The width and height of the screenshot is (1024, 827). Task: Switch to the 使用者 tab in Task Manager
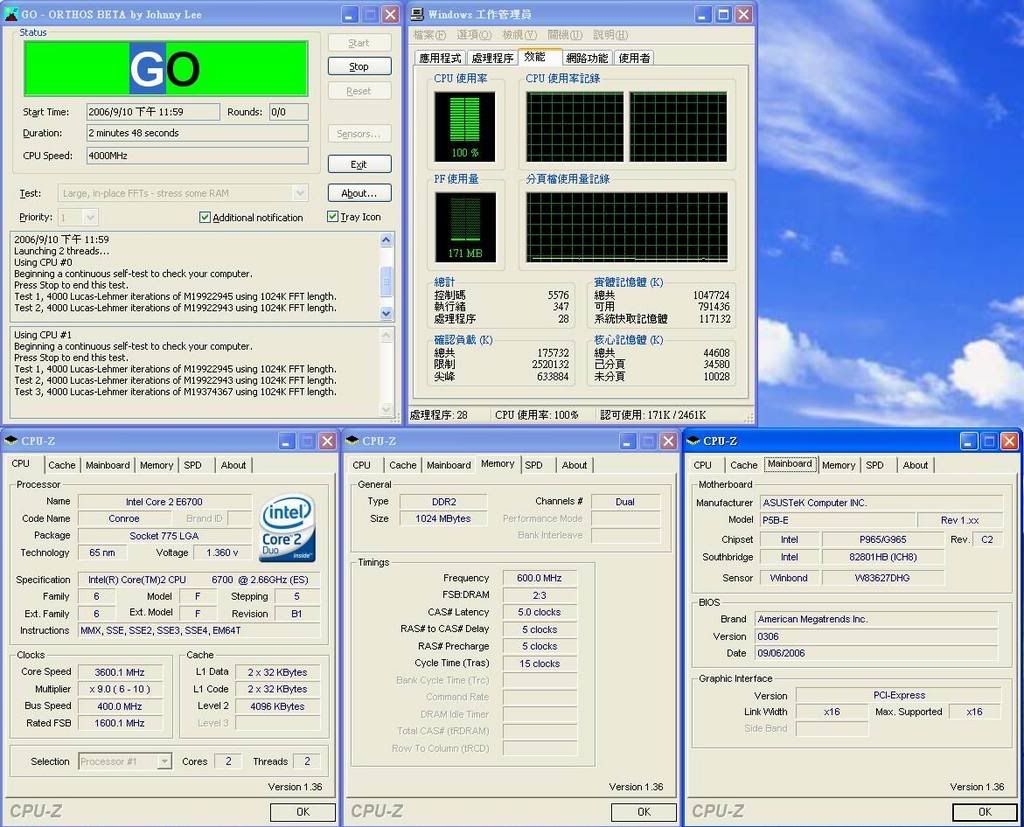634,58
